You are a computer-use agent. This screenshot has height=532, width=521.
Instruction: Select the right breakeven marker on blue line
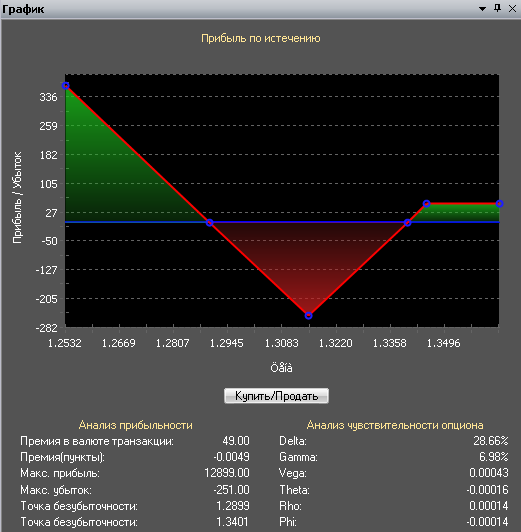(x=408, y=223)
